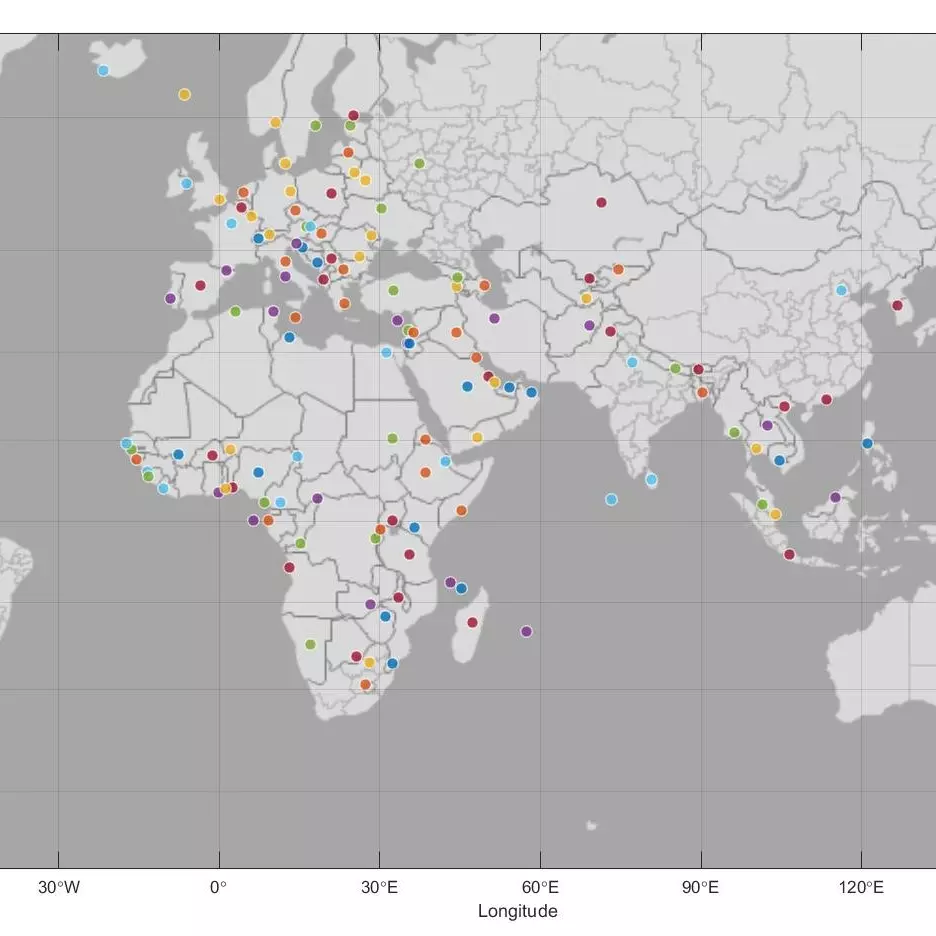
Task: Select the yellow marker on the Malay Peninsula
Action: coord(775,513)
